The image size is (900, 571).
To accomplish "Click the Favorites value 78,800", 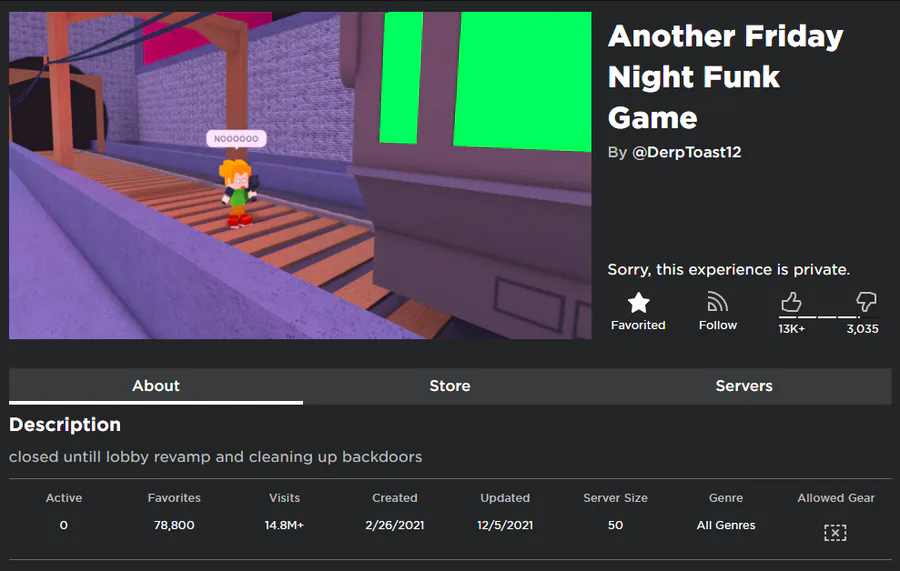I will pyautogui.click(x=174, y=525).
